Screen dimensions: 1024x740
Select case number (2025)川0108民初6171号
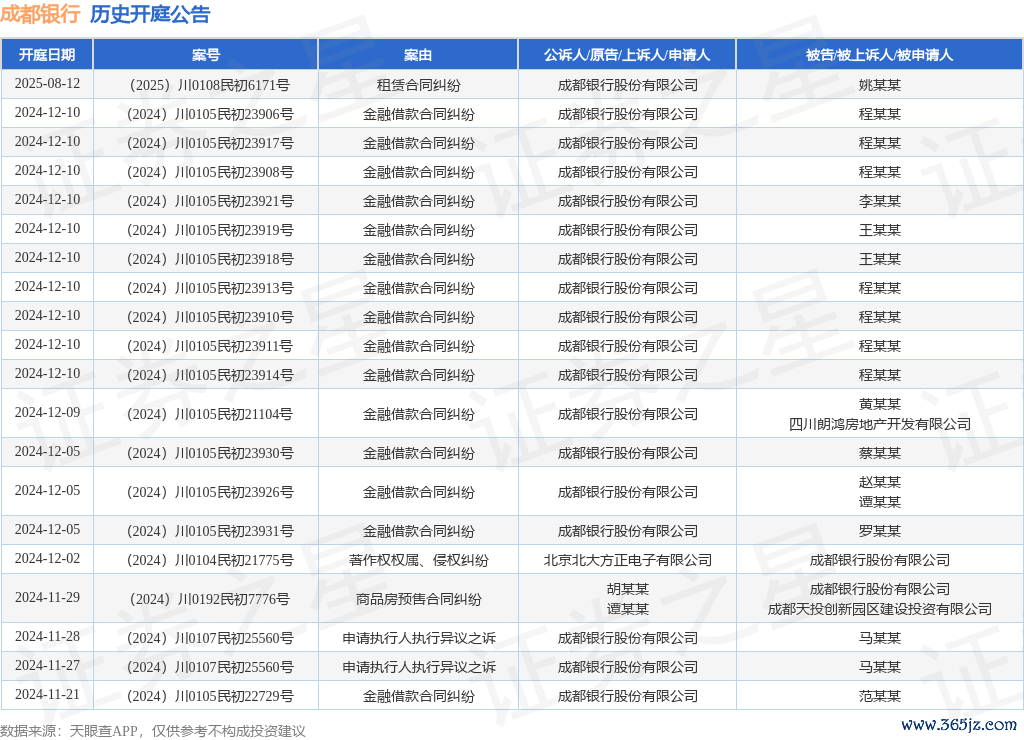(x=206, y=85)
